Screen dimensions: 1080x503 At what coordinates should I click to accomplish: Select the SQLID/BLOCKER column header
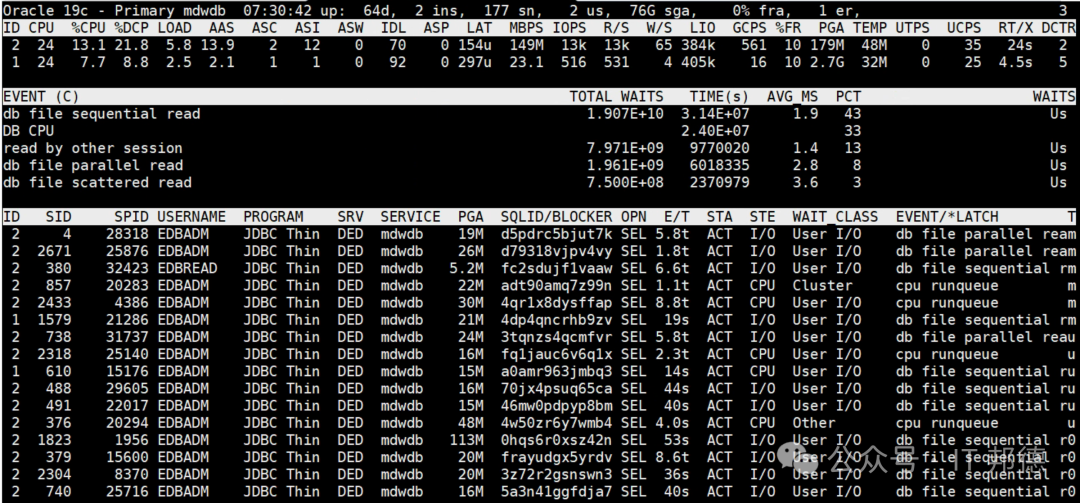click(x=557, y=216)
